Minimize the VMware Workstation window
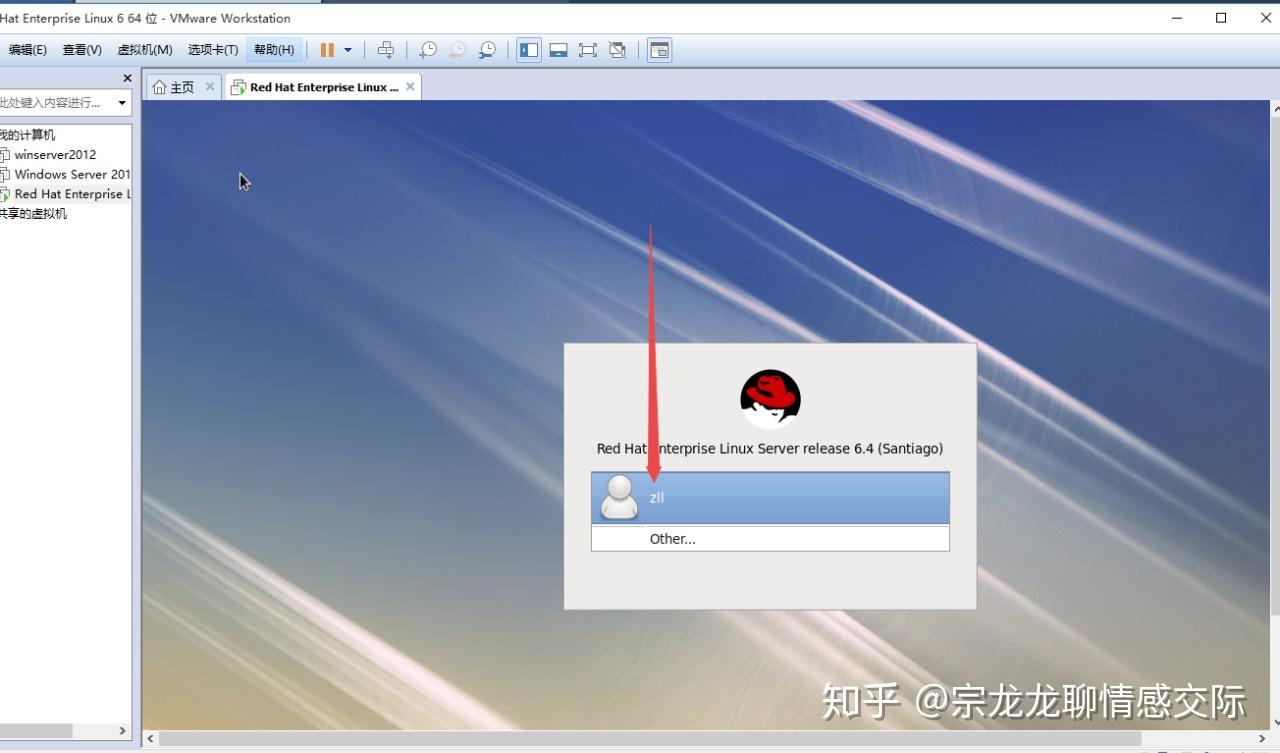Image resolution: width=1280 pixels, height=753 pixels. tap(1176, 17)
